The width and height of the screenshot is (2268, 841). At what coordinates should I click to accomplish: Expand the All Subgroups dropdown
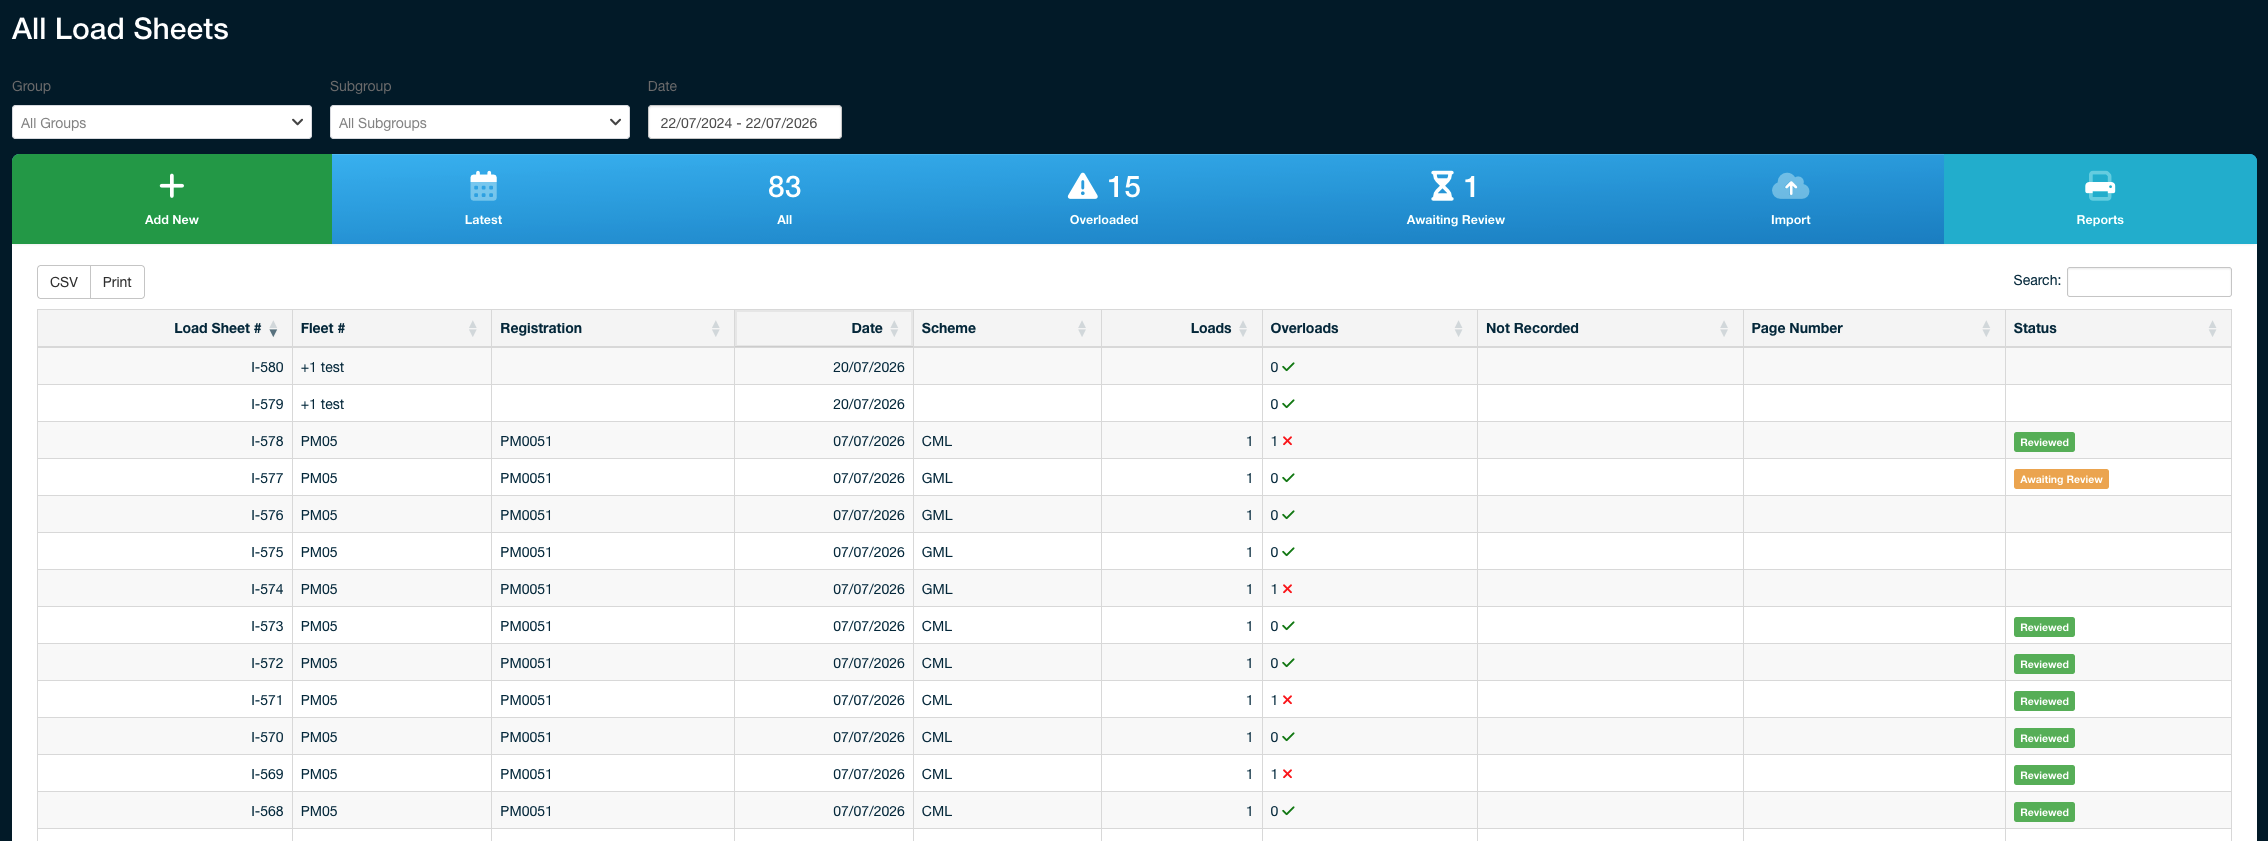coord(480,122)
